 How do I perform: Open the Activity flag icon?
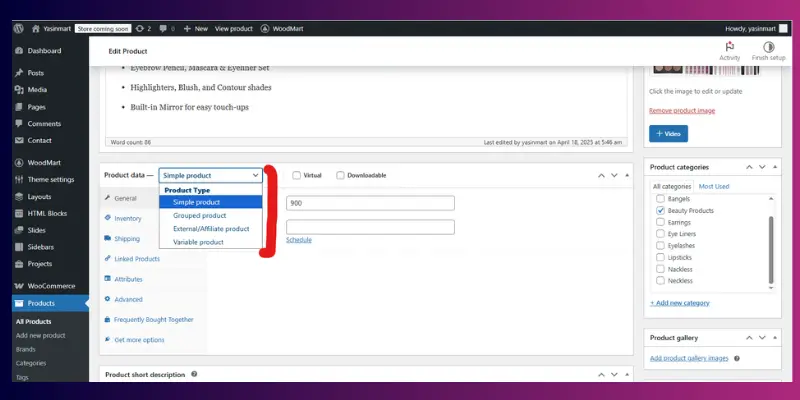click(x=730, y=46)
